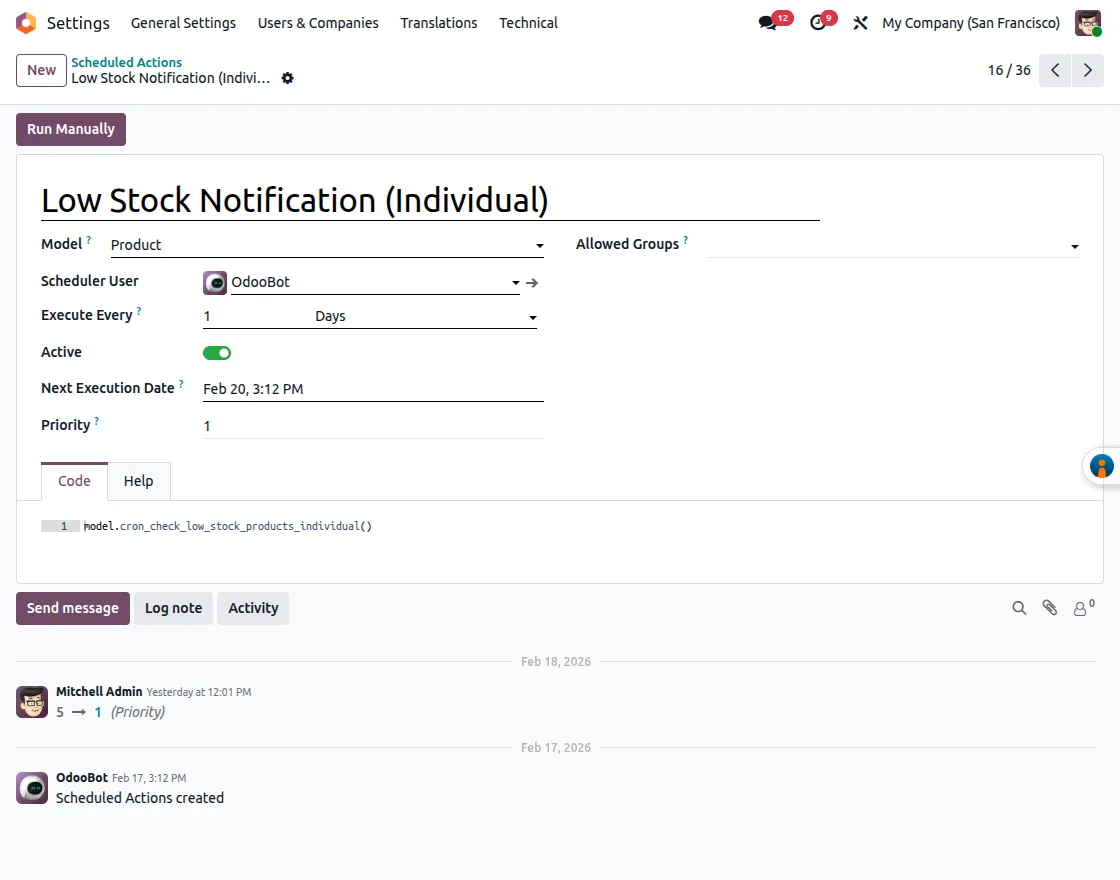
Task: Click the New button
Action: pos(40,70)
